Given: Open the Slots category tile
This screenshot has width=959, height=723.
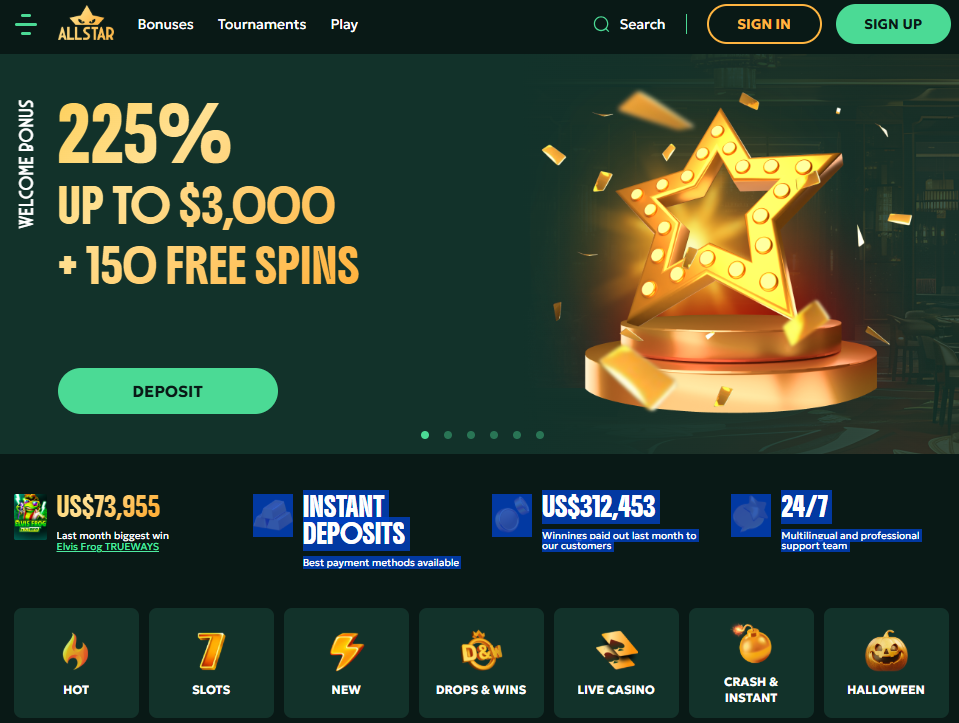Looking at the screenshot, I should [x=212, y=662].
